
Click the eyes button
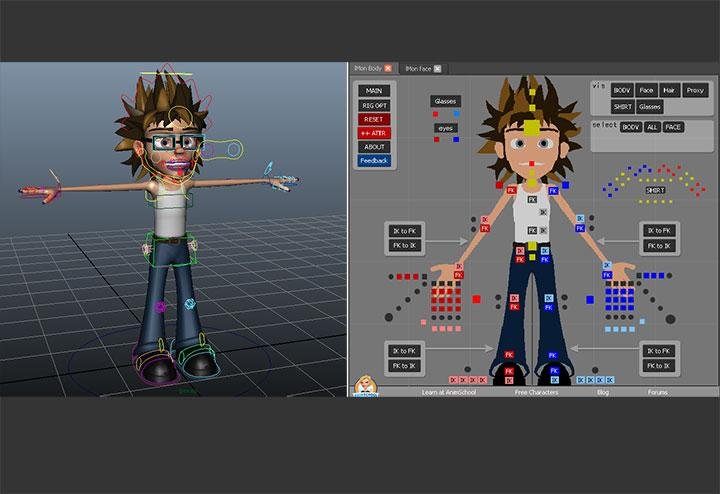point(445,129)
